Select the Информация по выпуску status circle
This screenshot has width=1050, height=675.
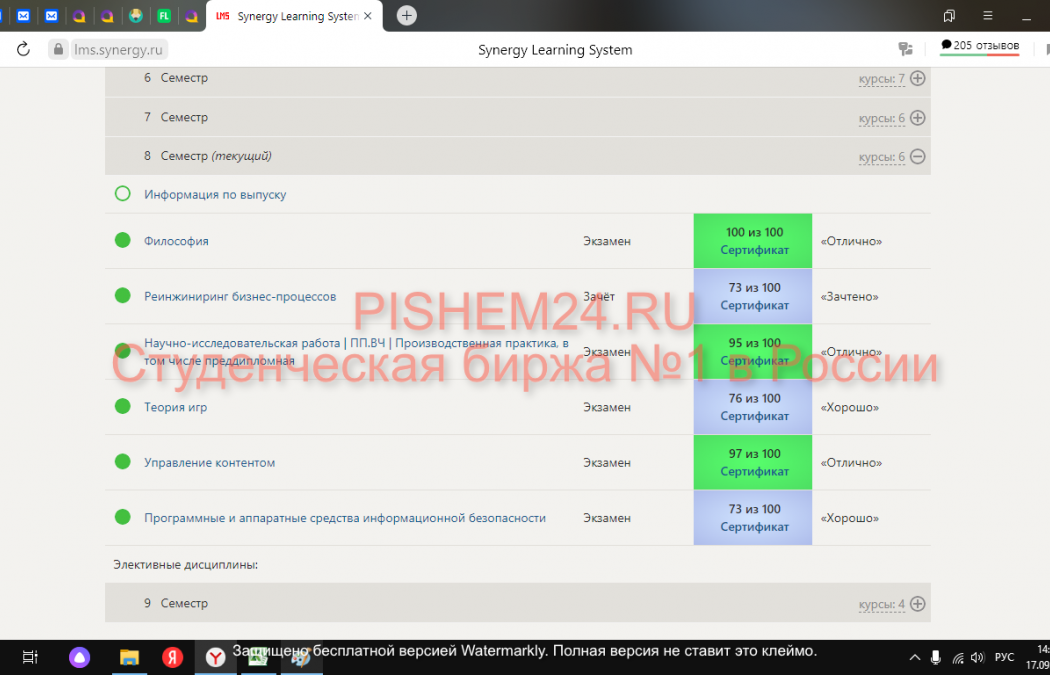123,194
